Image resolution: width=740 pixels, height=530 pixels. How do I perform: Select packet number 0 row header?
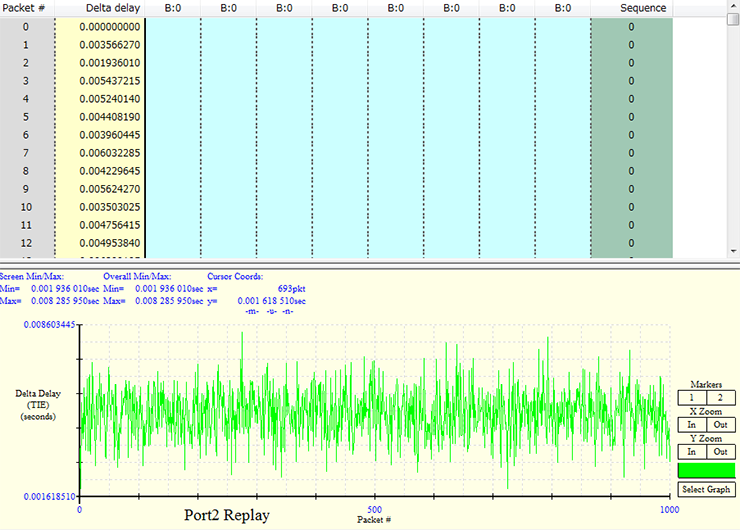(26, 27)
